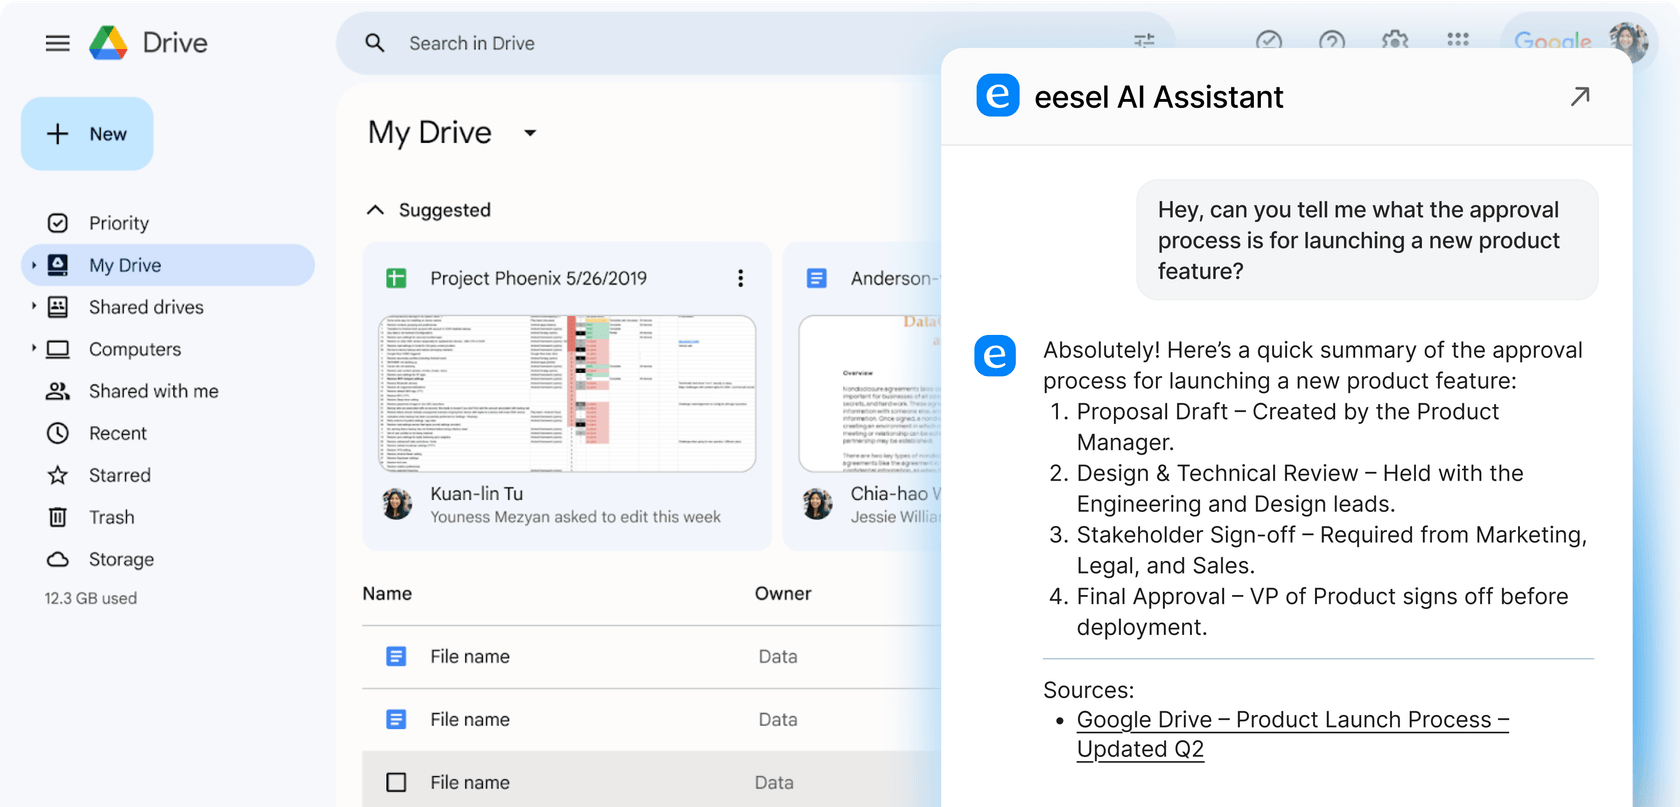This screenshot has width=1680, height=807.
Task: Expand the Shared drives tree
Action: tap(34, 307)
